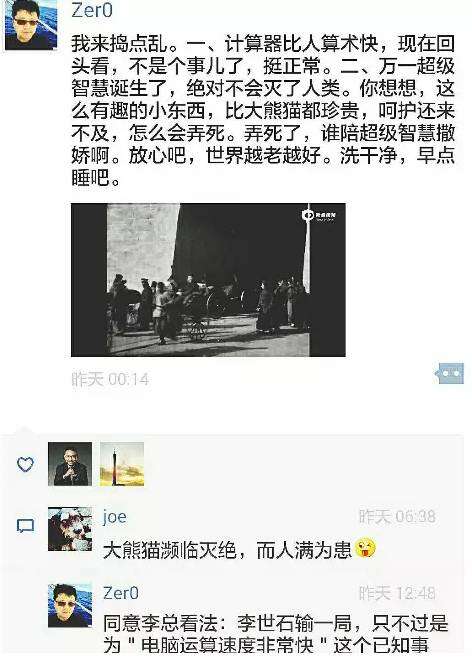View profile of liker with tower avatar
472x658 pixels.
pos(122,464)
